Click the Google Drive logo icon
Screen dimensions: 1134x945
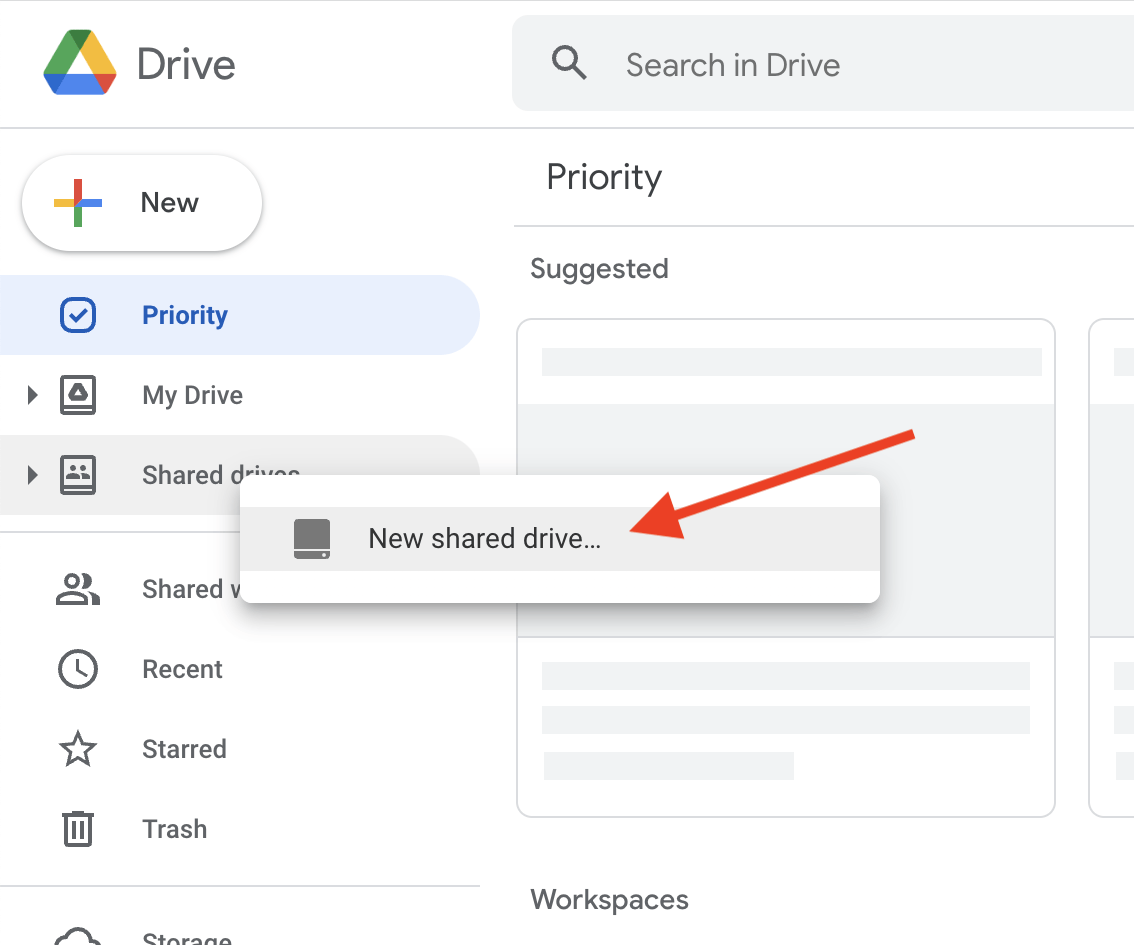coord(80,63)
